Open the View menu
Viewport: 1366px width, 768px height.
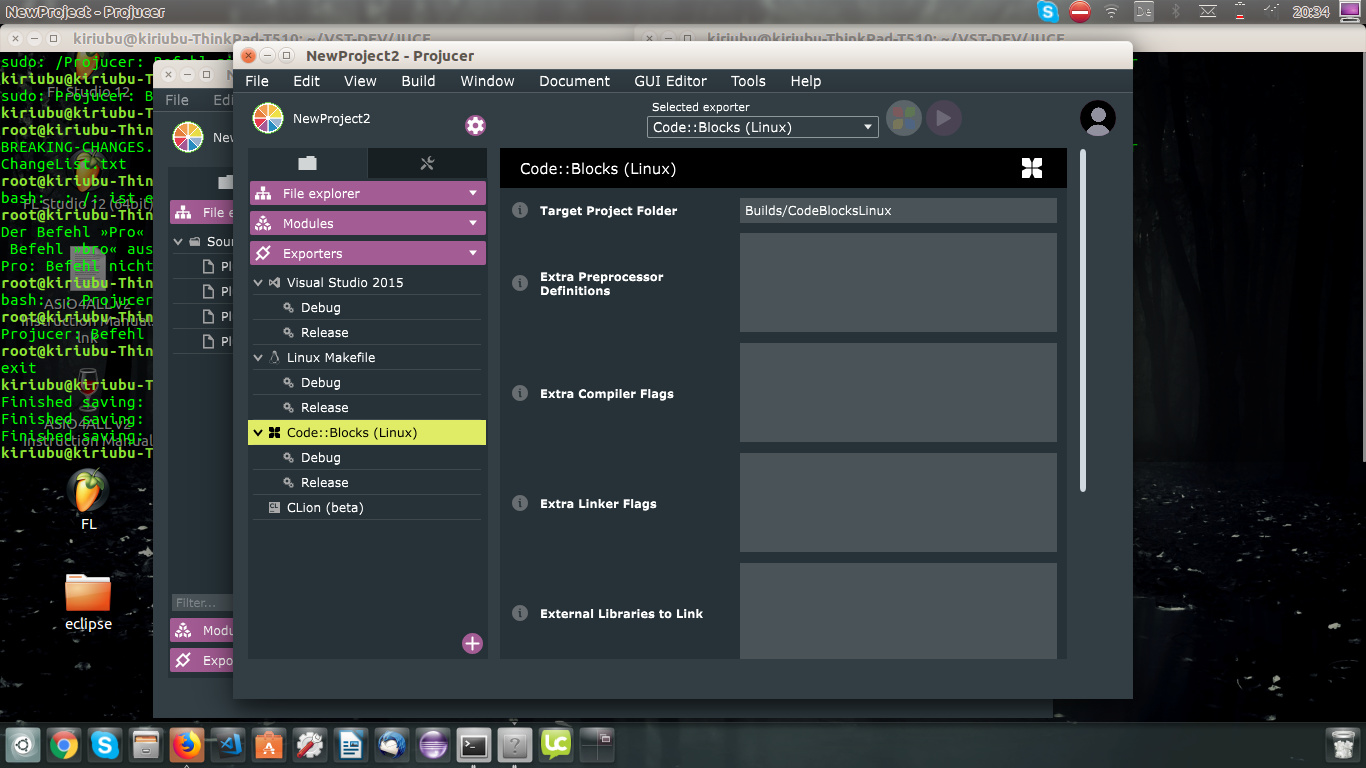tap(360, 81)
